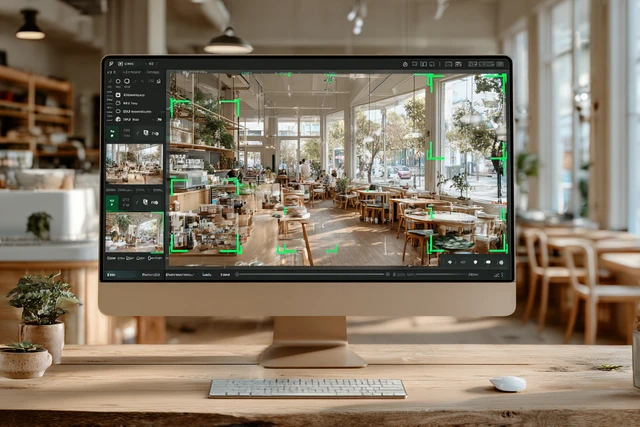Click the leaf icon above the upper thumbnail
The image size is (640, 427).
[111, 133]
